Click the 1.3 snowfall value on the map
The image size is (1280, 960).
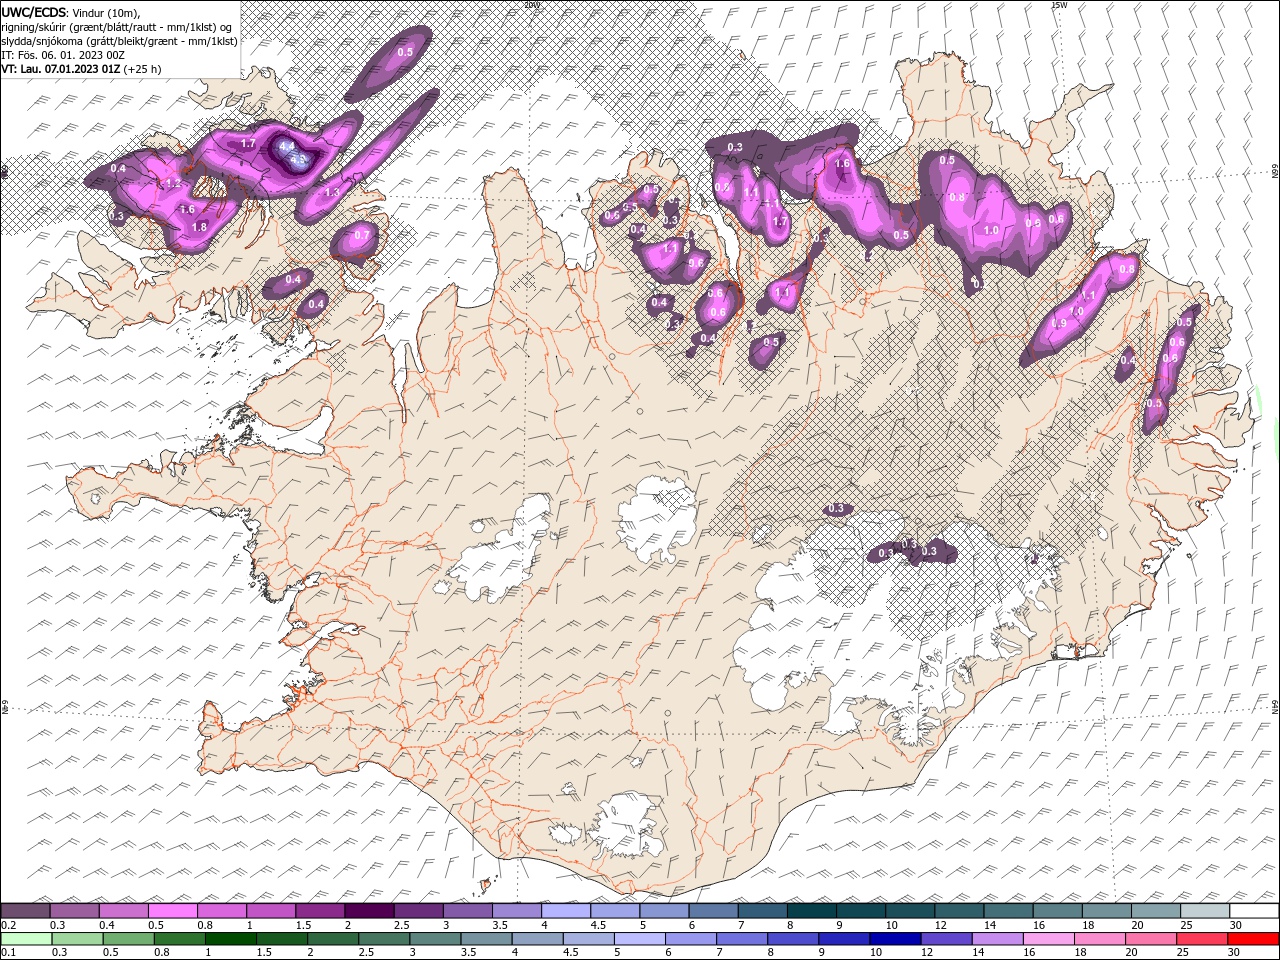(332, 192)
